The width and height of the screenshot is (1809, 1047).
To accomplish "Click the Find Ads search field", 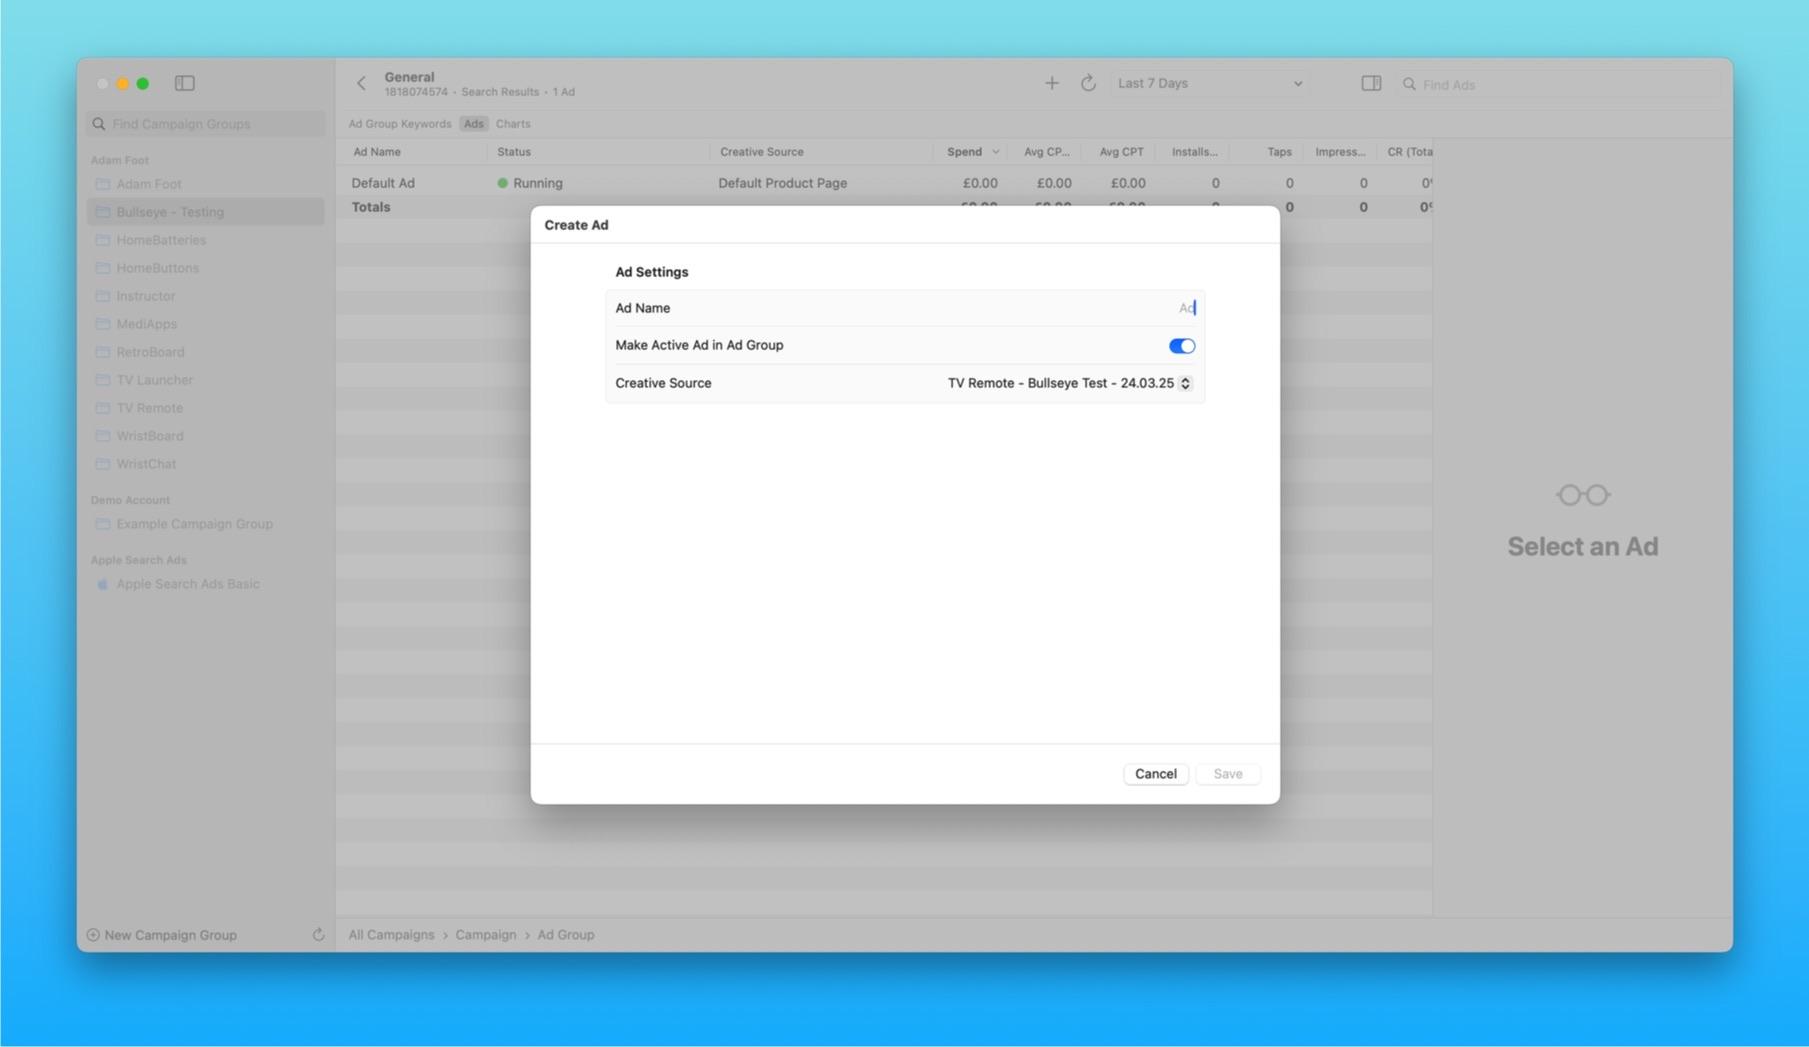I will [1558, 84].
